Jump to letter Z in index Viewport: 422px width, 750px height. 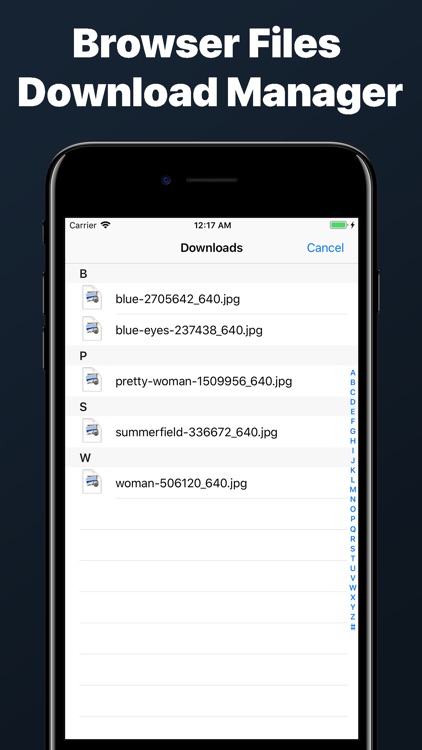click(353, 617)
